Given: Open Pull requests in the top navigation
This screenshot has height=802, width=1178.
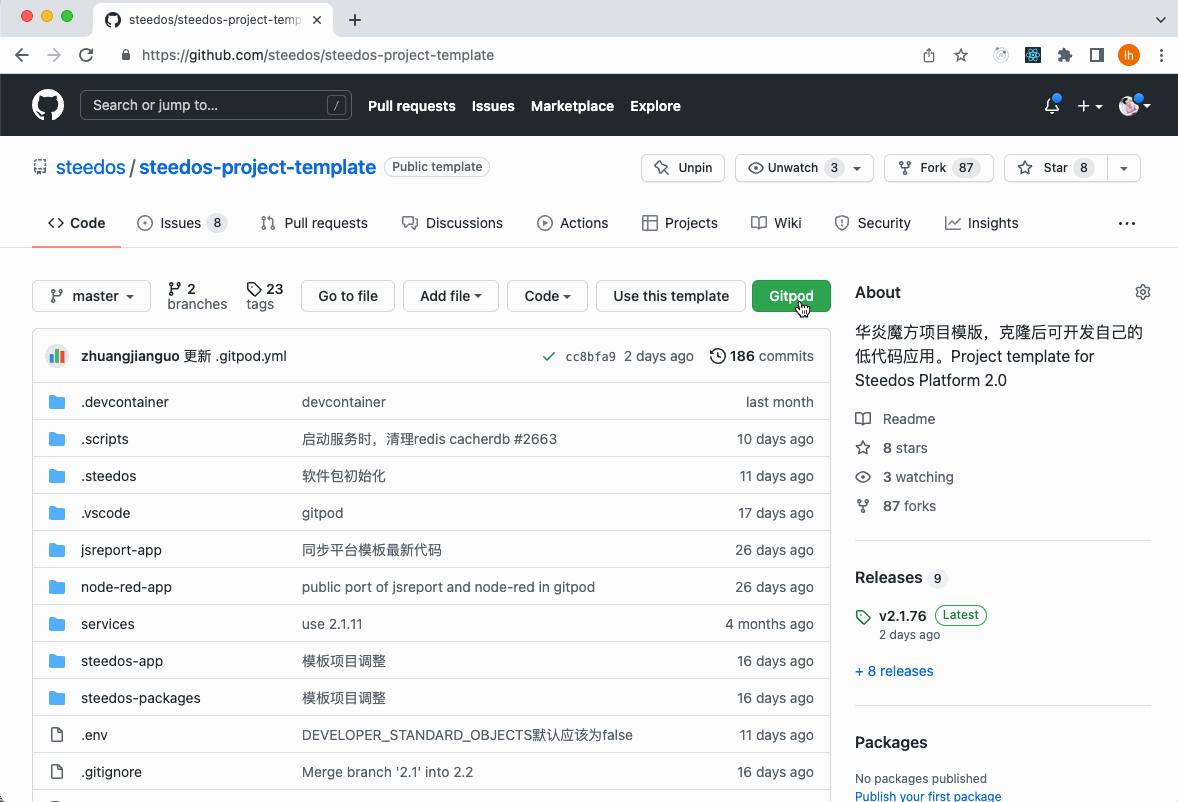Looking at the screenshot, I should point(412,106).
